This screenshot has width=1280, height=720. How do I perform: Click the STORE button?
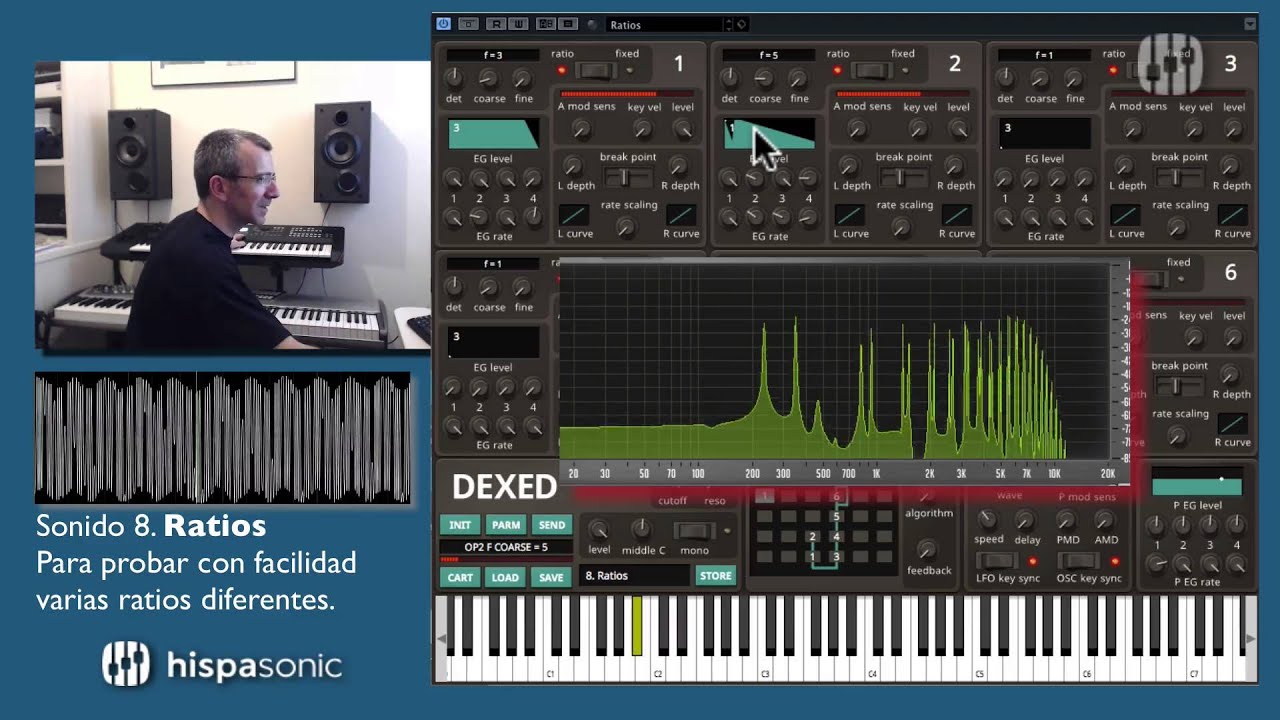coord(715,576)
